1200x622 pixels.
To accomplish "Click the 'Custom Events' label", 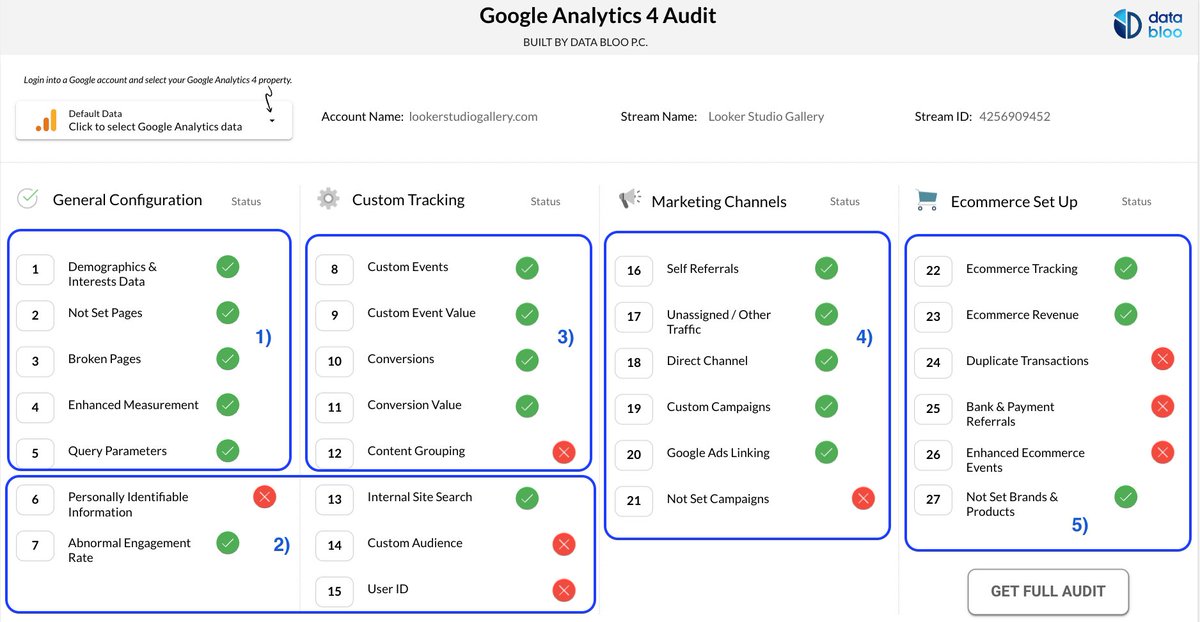I will 408,267.
